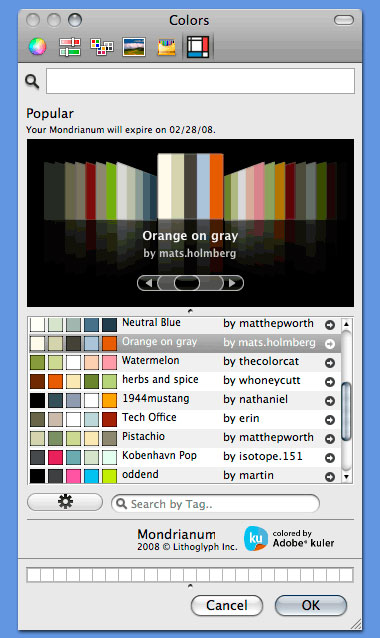Expand the swatch drawer handle above Cancel
Screen dimensions: 380x638
click(190, 586)
